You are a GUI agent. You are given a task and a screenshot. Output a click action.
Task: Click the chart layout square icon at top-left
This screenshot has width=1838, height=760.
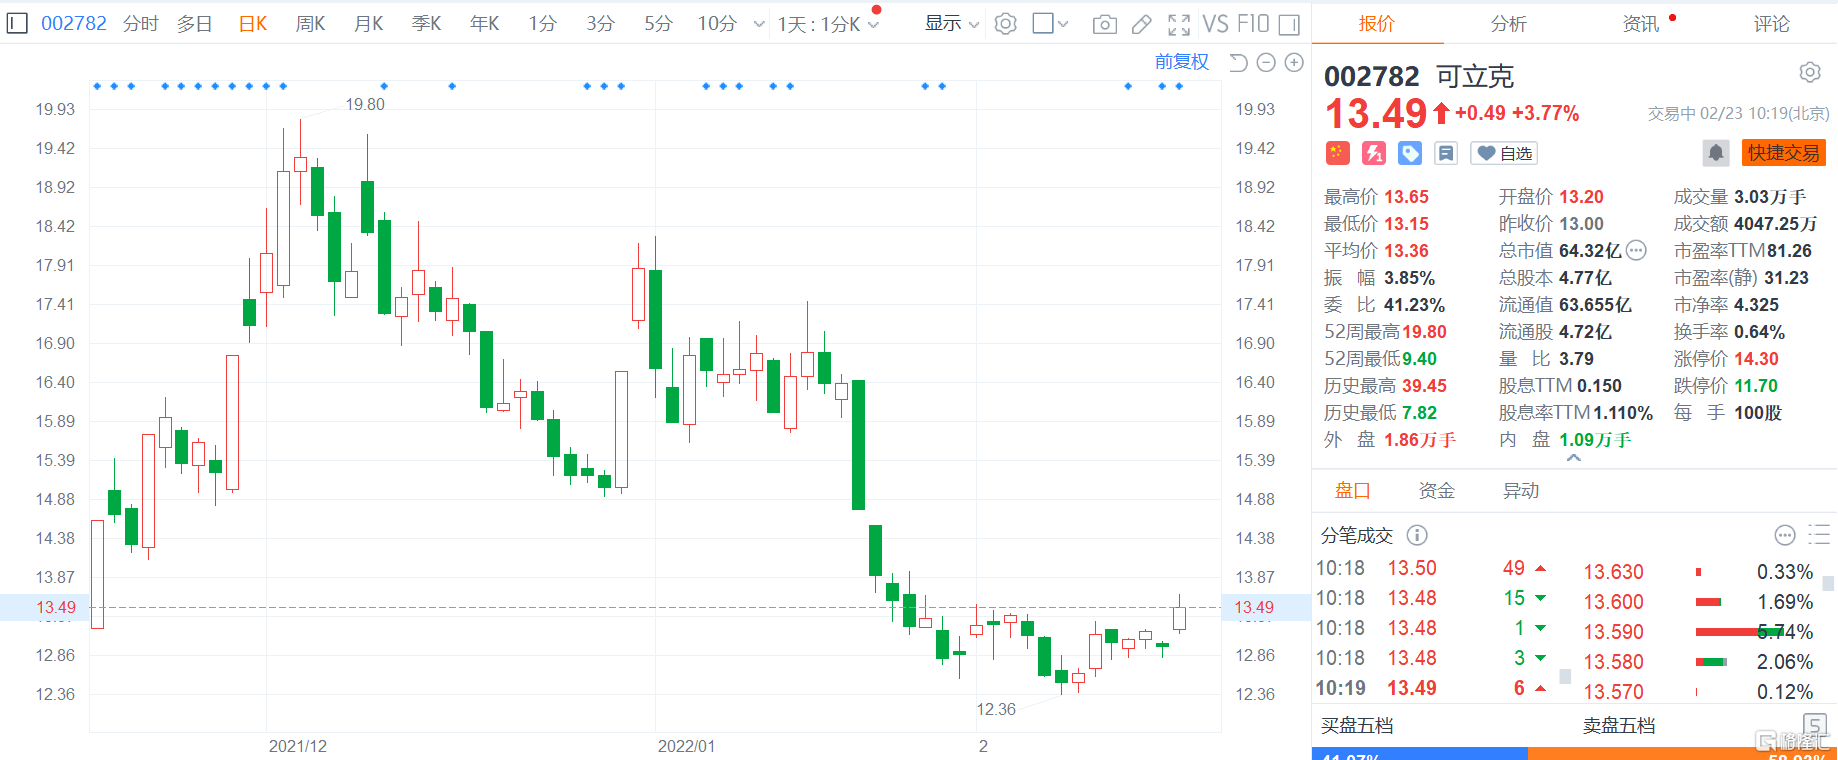pos(17,23)
